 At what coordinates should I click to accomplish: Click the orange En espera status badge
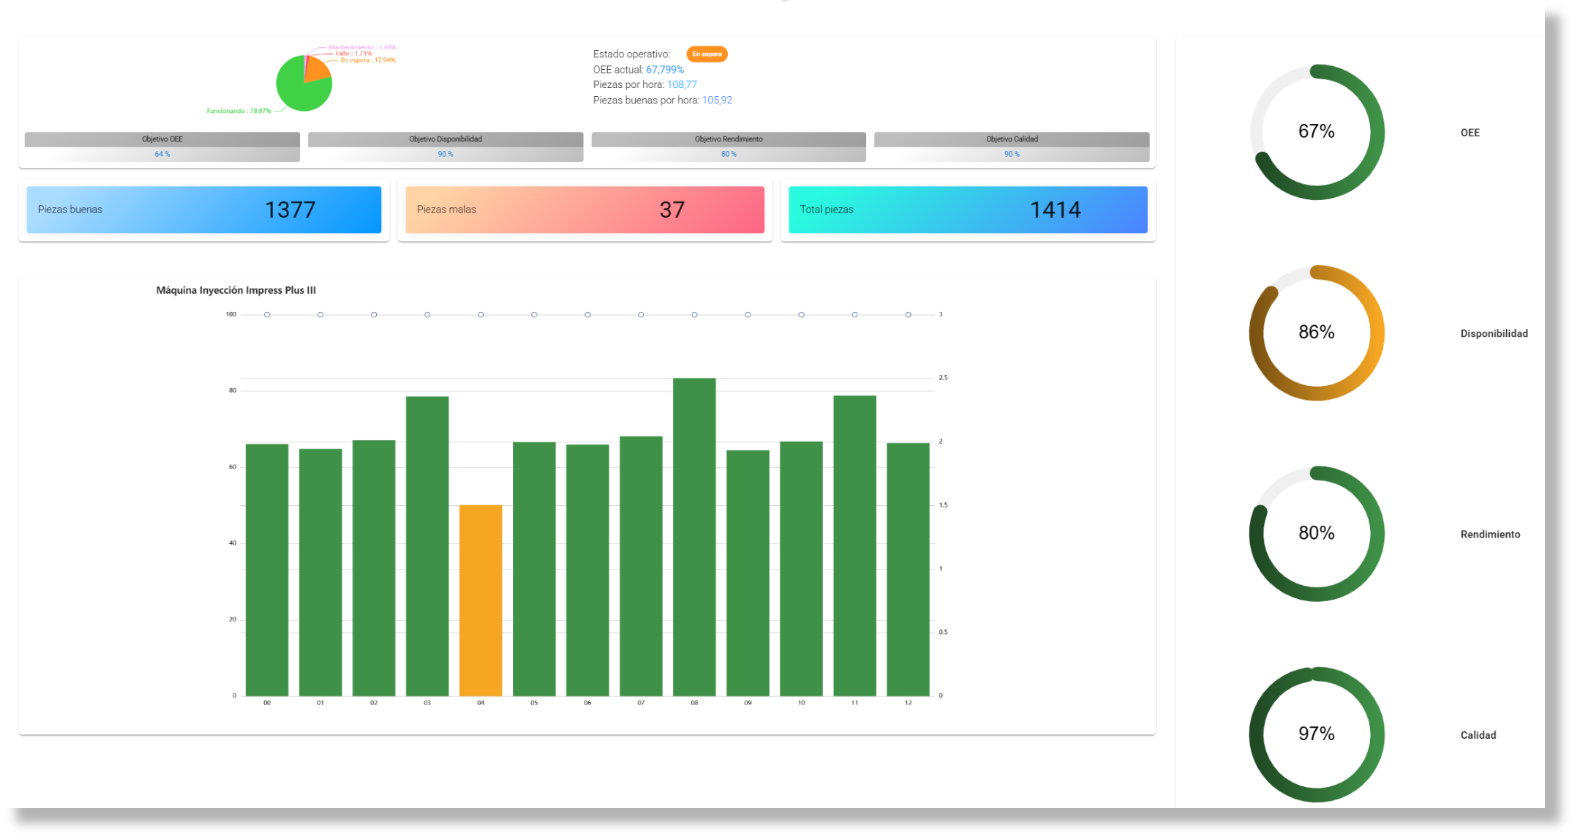pyautogui.click(x=707, y=54)
